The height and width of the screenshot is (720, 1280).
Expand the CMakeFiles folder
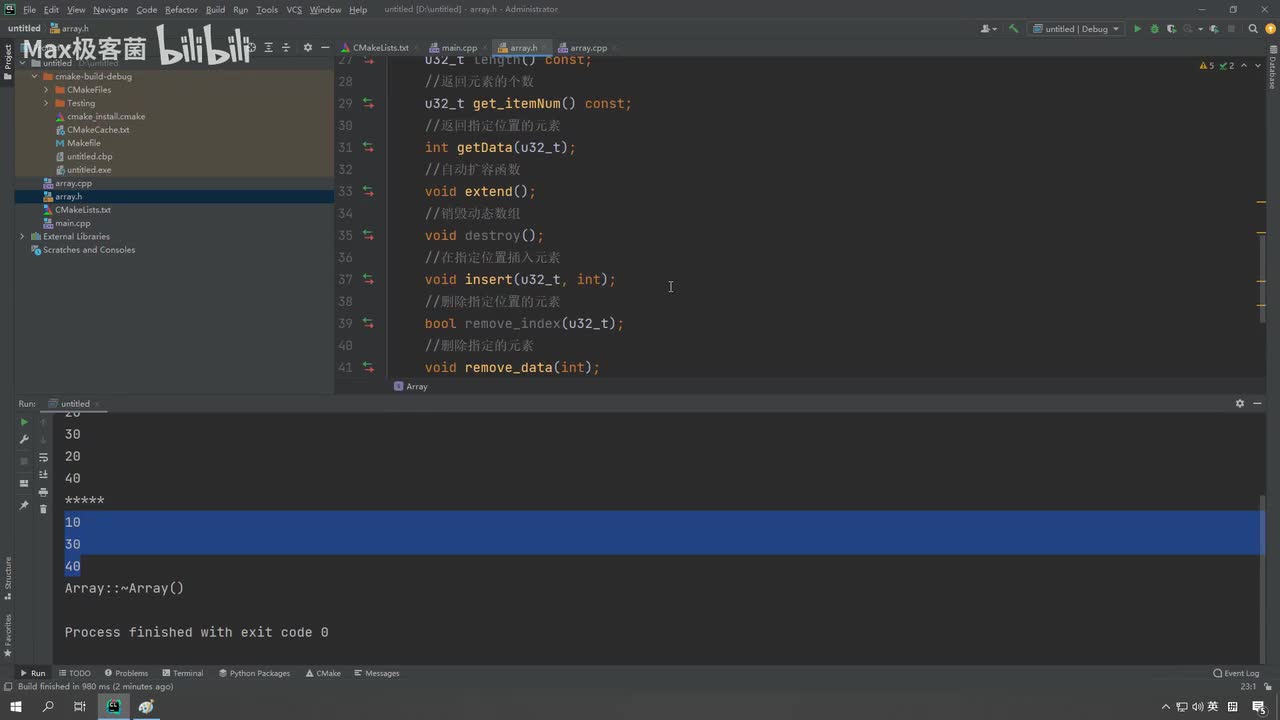(46, 90)
